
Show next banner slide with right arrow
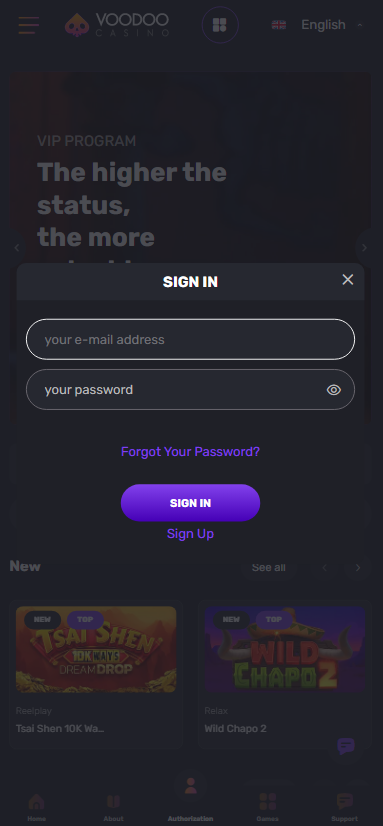365,248
